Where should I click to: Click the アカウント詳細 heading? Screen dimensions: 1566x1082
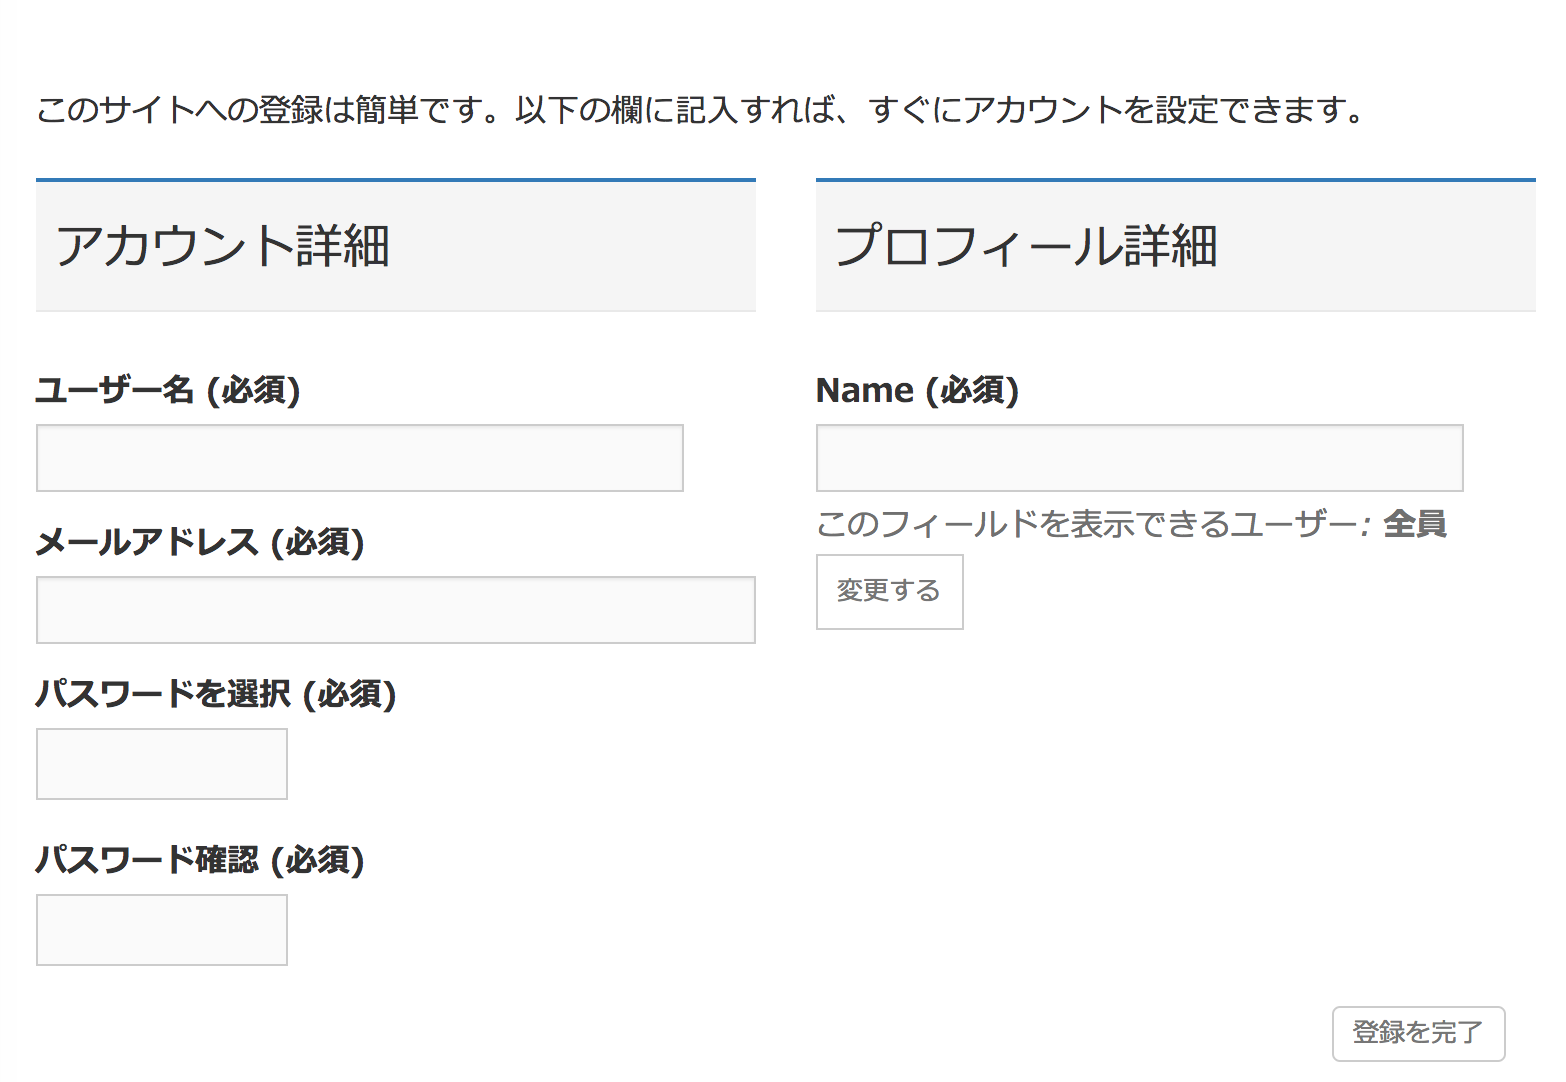pyautogui.click(x=222, y=246)
